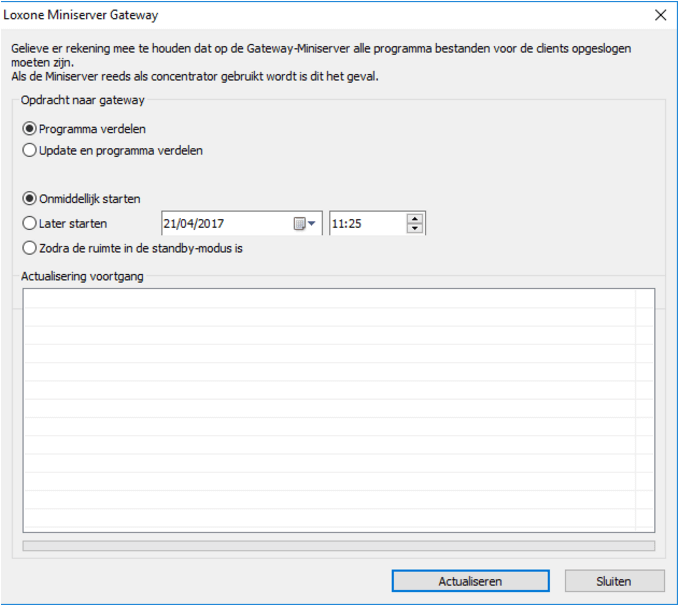Select Zodra de ruimte in standby-modus is
This screenshot has height=608, width=681.
[x=30, y=249]
